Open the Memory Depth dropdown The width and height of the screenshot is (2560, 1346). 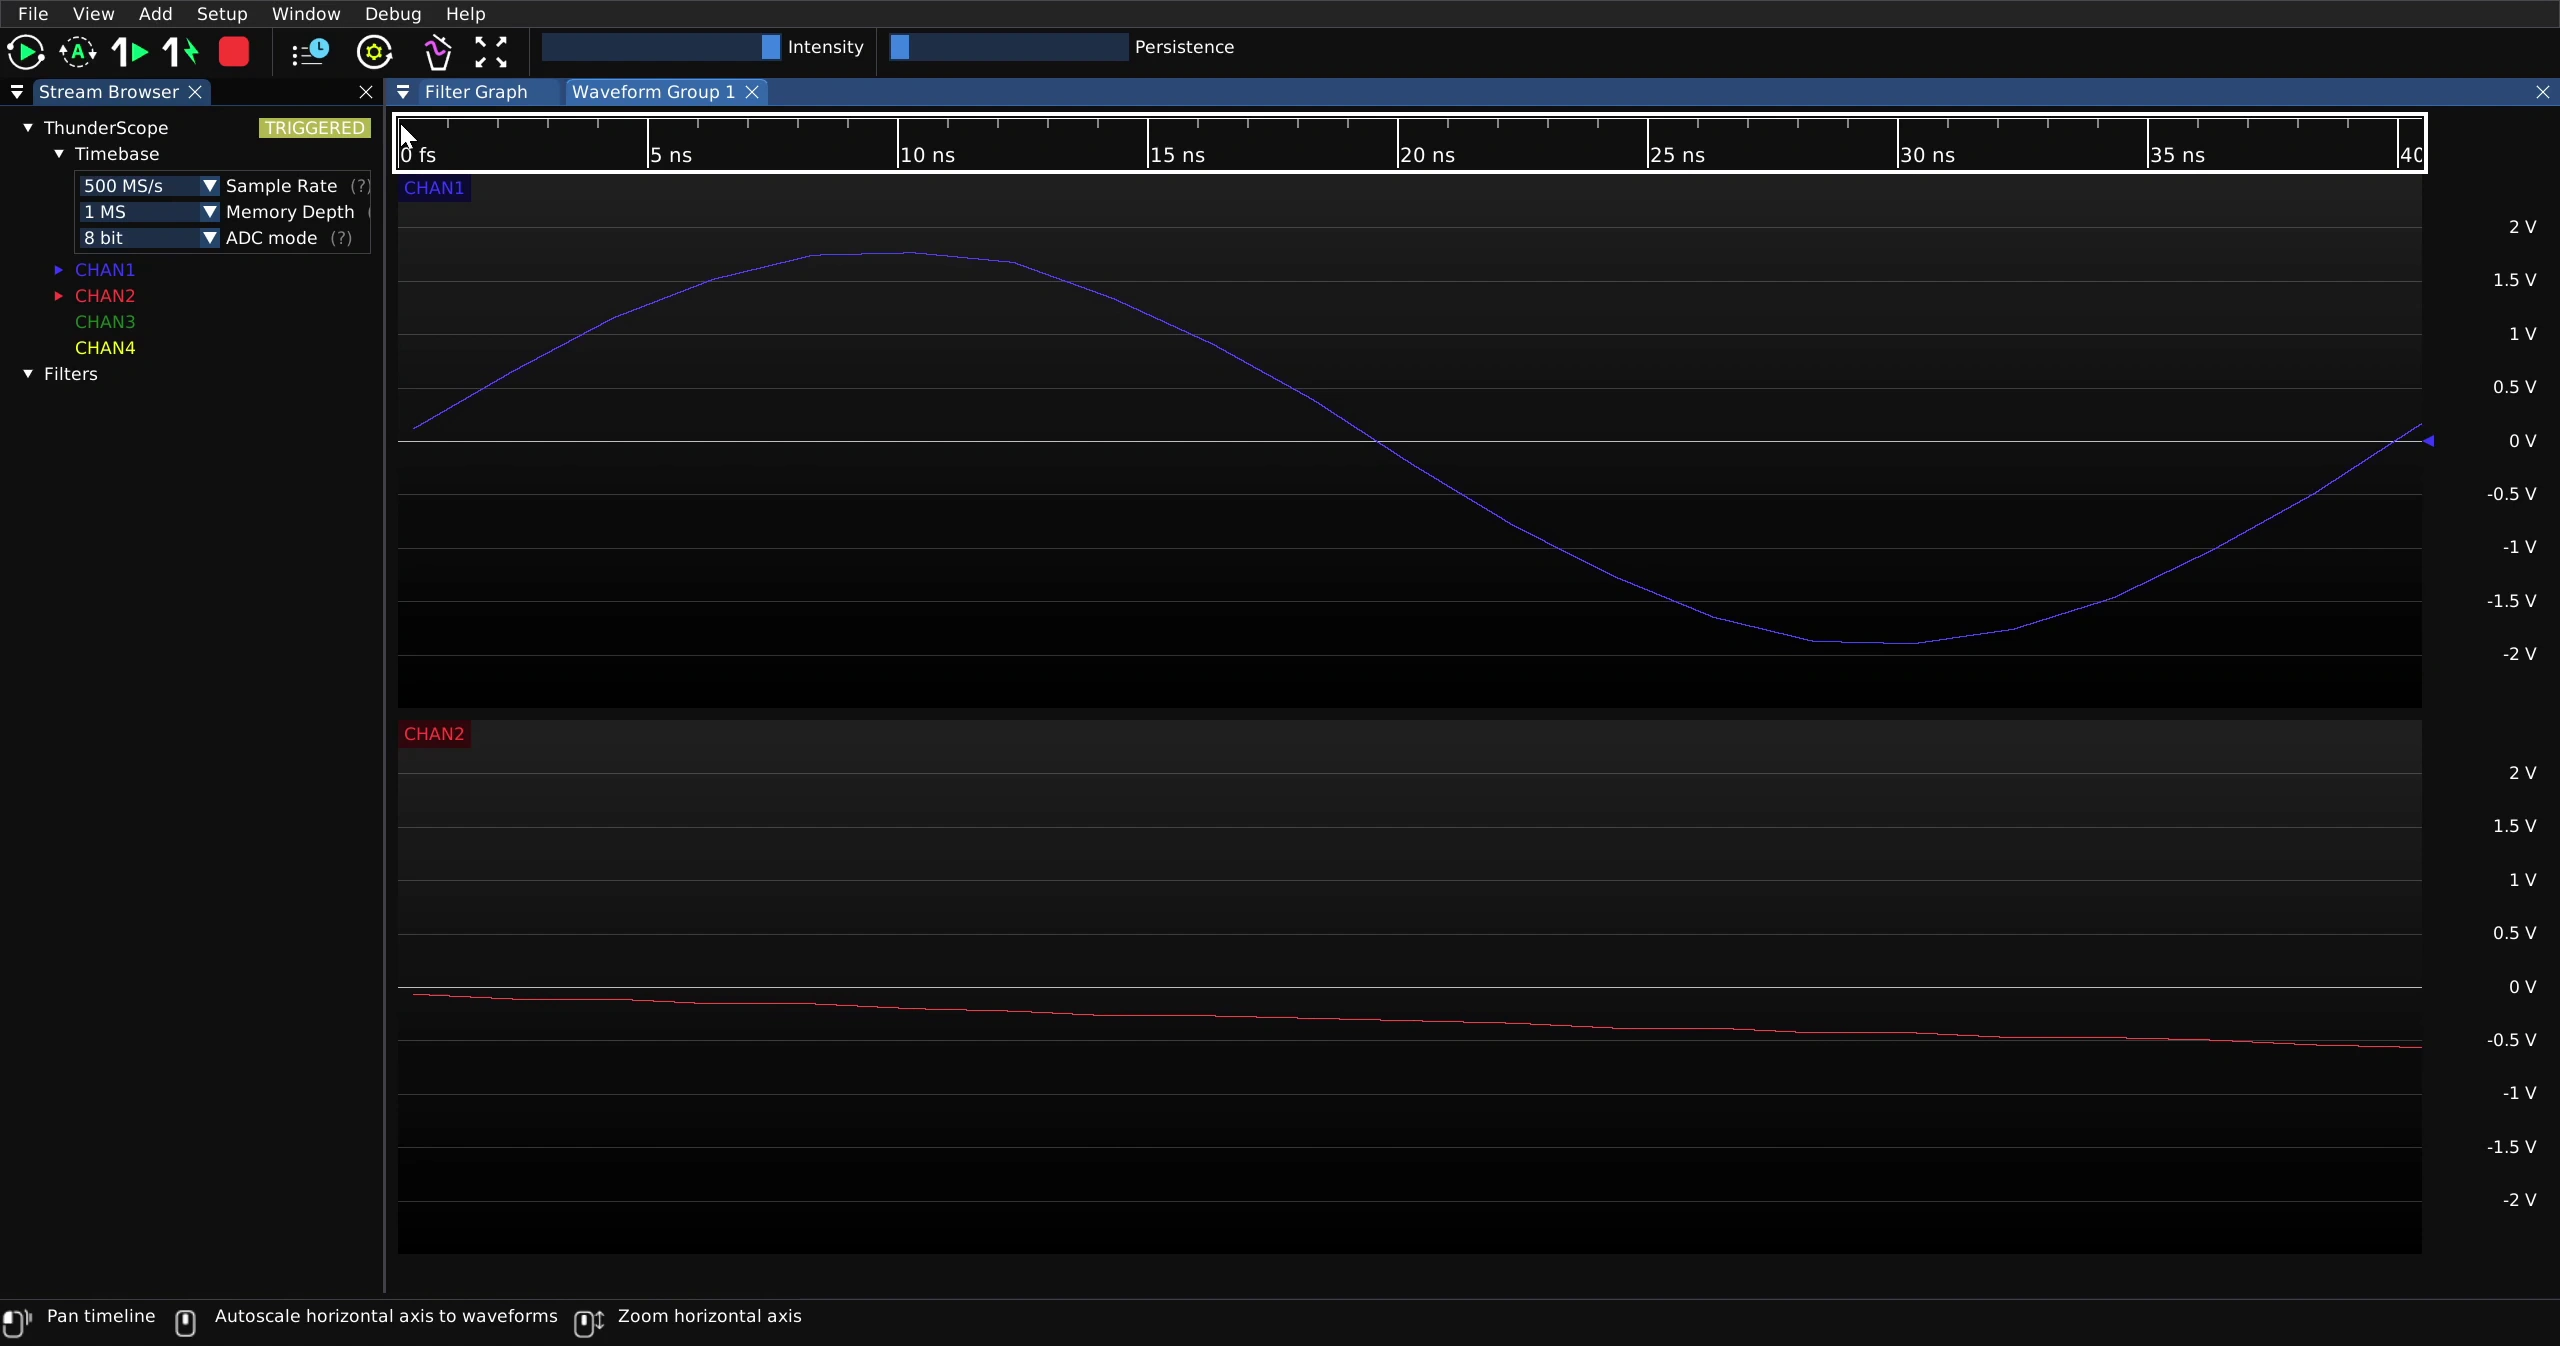coord(148,212)
